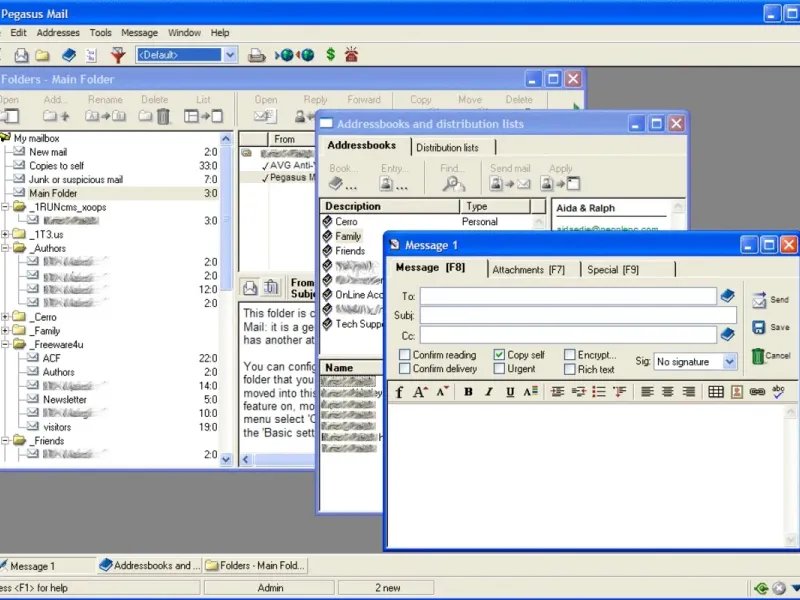
Task: Click in the To field
Action: (x=568, y=296)
